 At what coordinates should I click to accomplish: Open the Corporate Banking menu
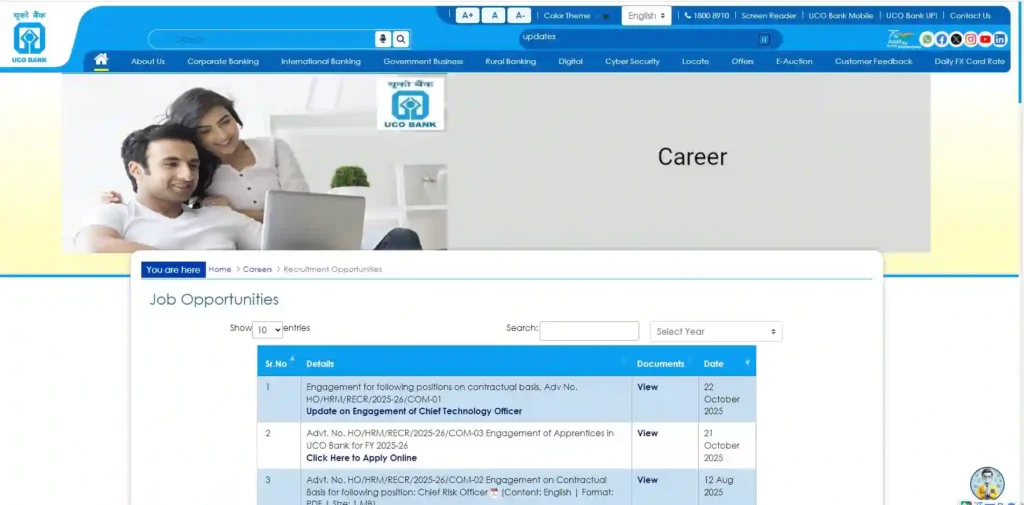(223, 61)
